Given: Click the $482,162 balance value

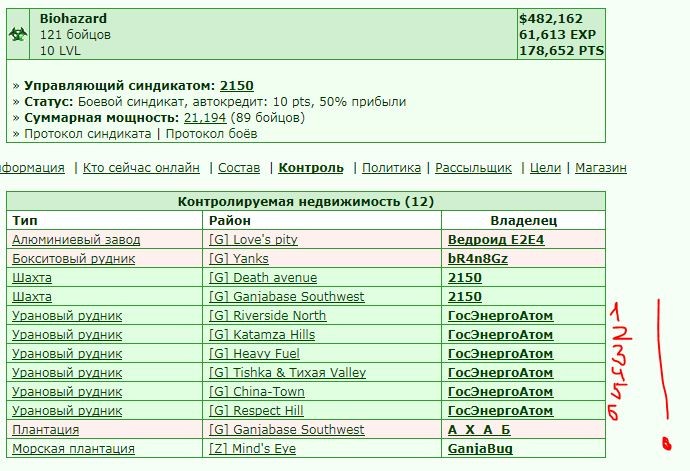Looking at the screenshot, I should point(551,18).
